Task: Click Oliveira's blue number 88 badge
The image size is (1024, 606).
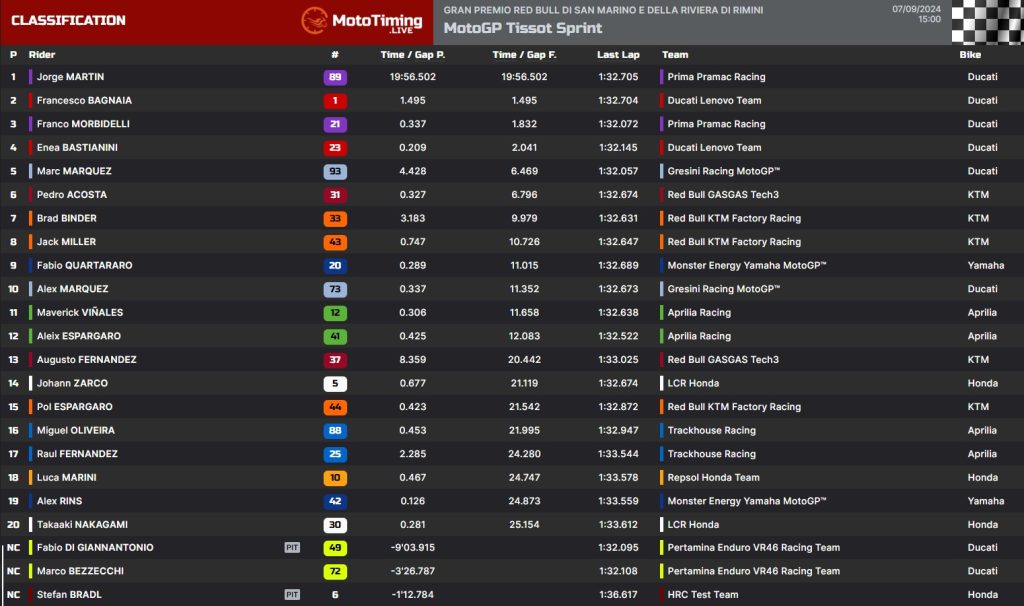Action: pos(335,430)
